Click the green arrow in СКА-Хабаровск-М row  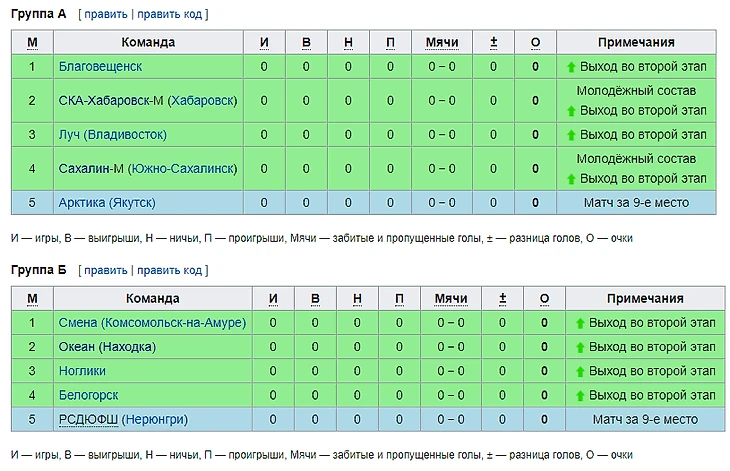[571, 110]
